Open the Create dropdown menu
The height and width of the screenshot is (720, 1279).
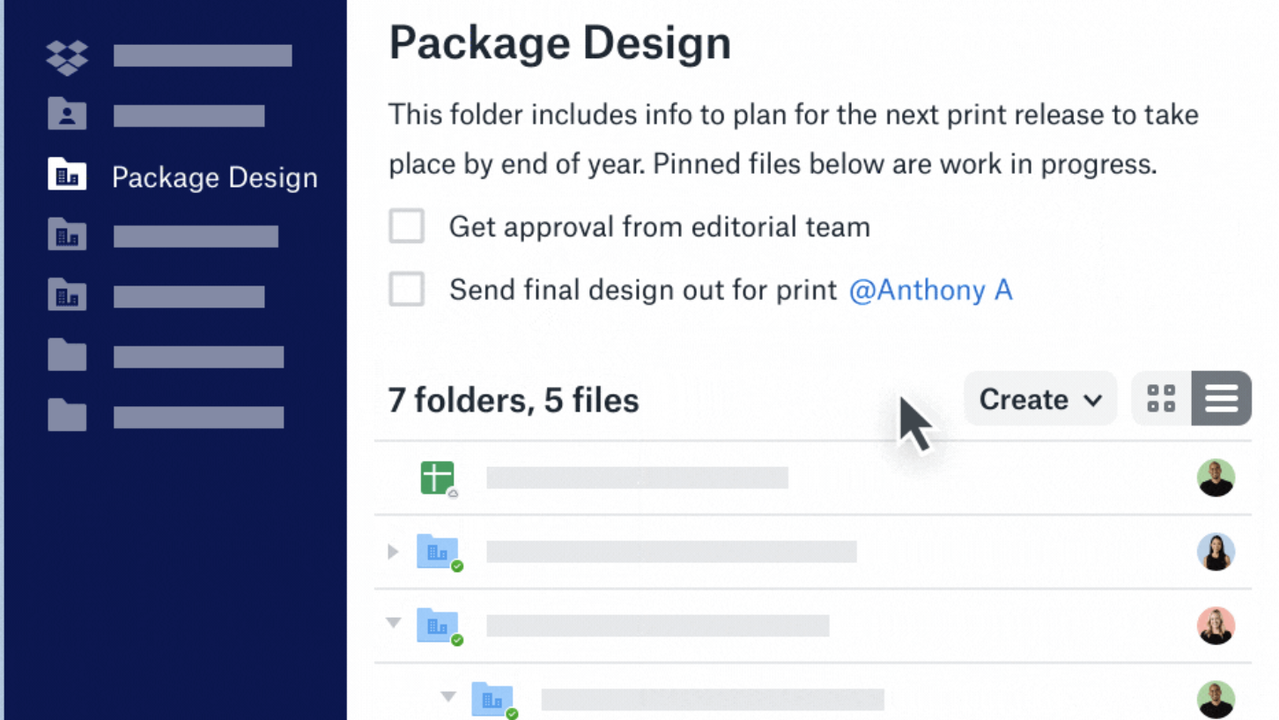click(x=1040, y=399)
